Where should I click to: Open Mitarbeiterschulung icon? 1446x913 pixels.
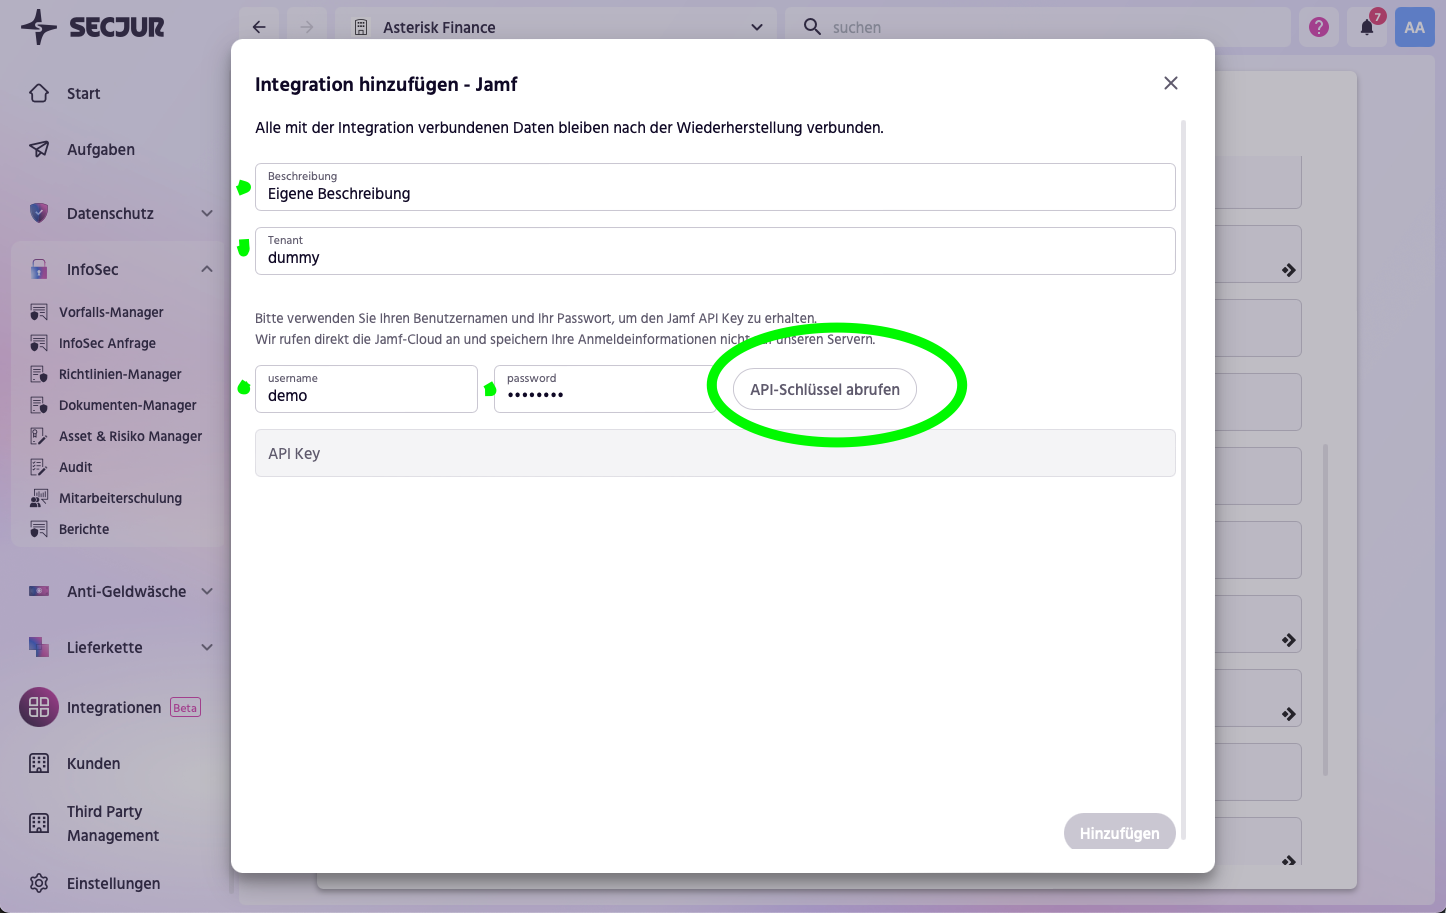[39, 498]
